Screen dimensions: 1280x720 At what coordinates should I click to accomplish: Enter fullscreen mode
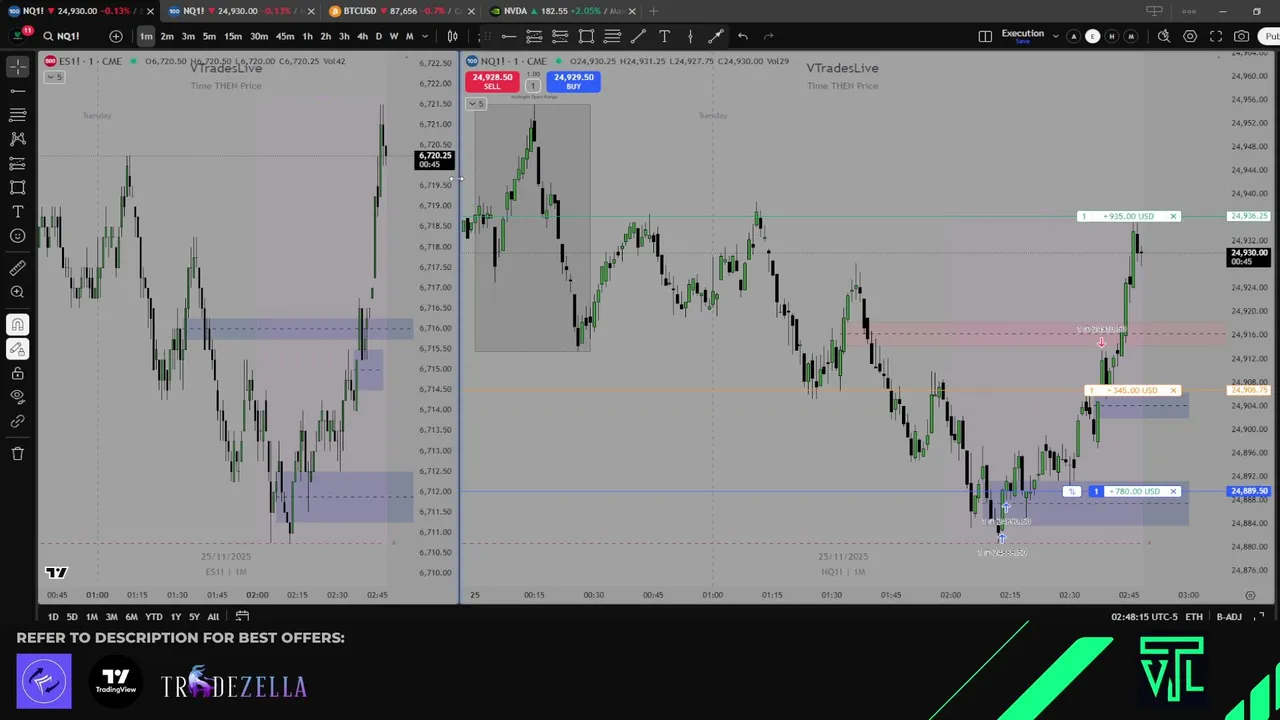click(1216, 37)
